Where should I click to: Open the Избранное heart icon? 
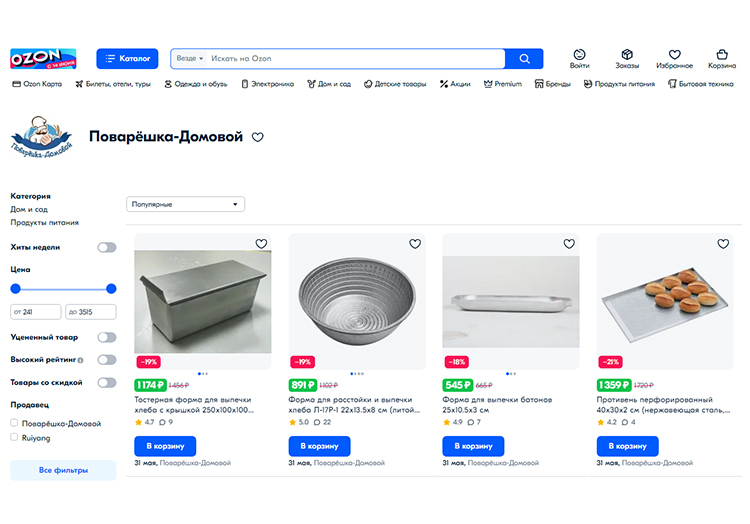(674, 59)
